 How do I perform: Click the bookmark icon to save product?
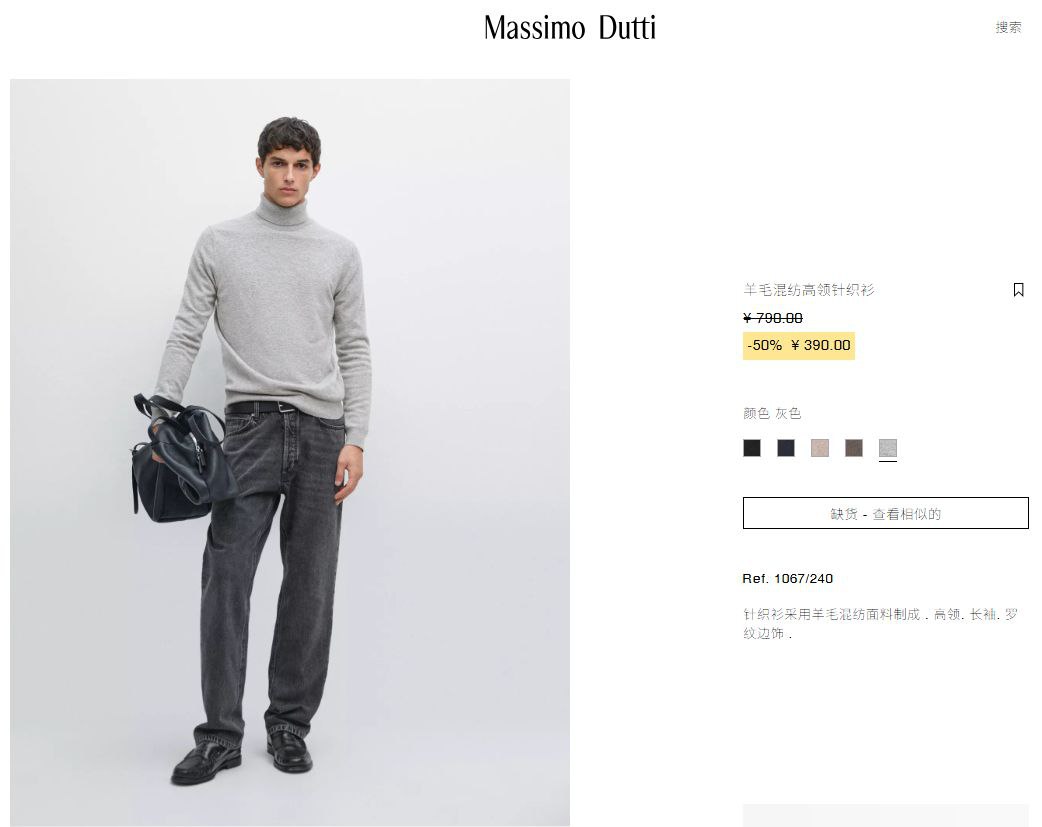[x=1018, y=290]
